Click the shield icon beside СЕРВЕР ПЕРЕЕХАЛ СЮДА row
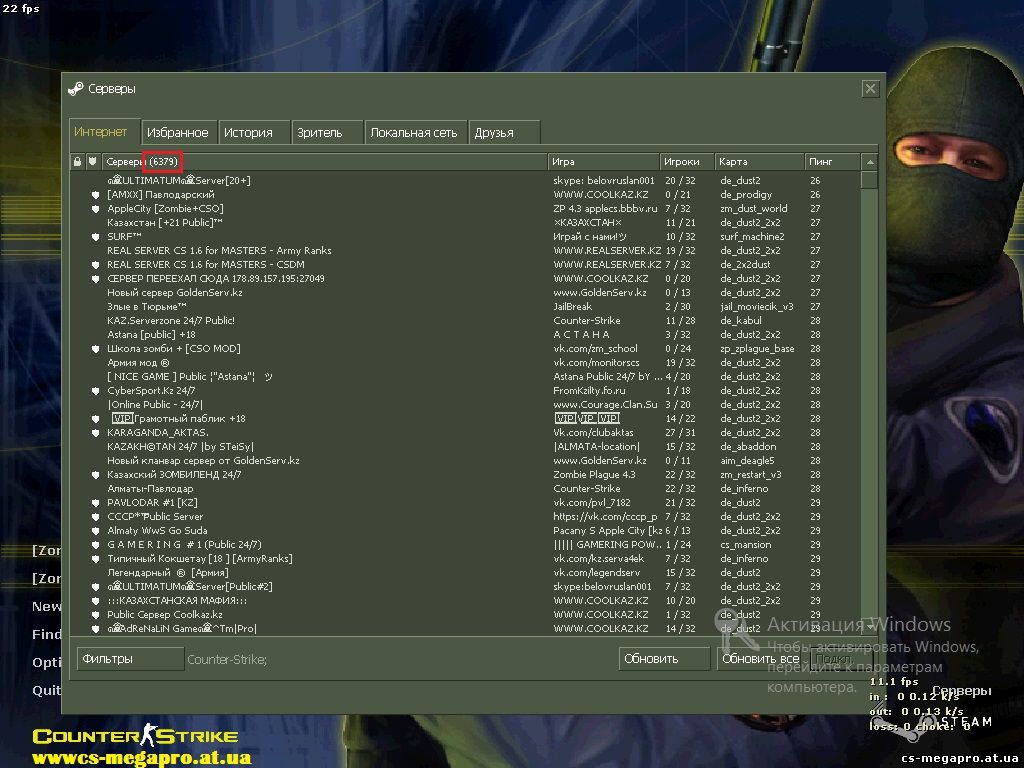1024x768 pixels. pyautogui.click(x=95, y=279)
